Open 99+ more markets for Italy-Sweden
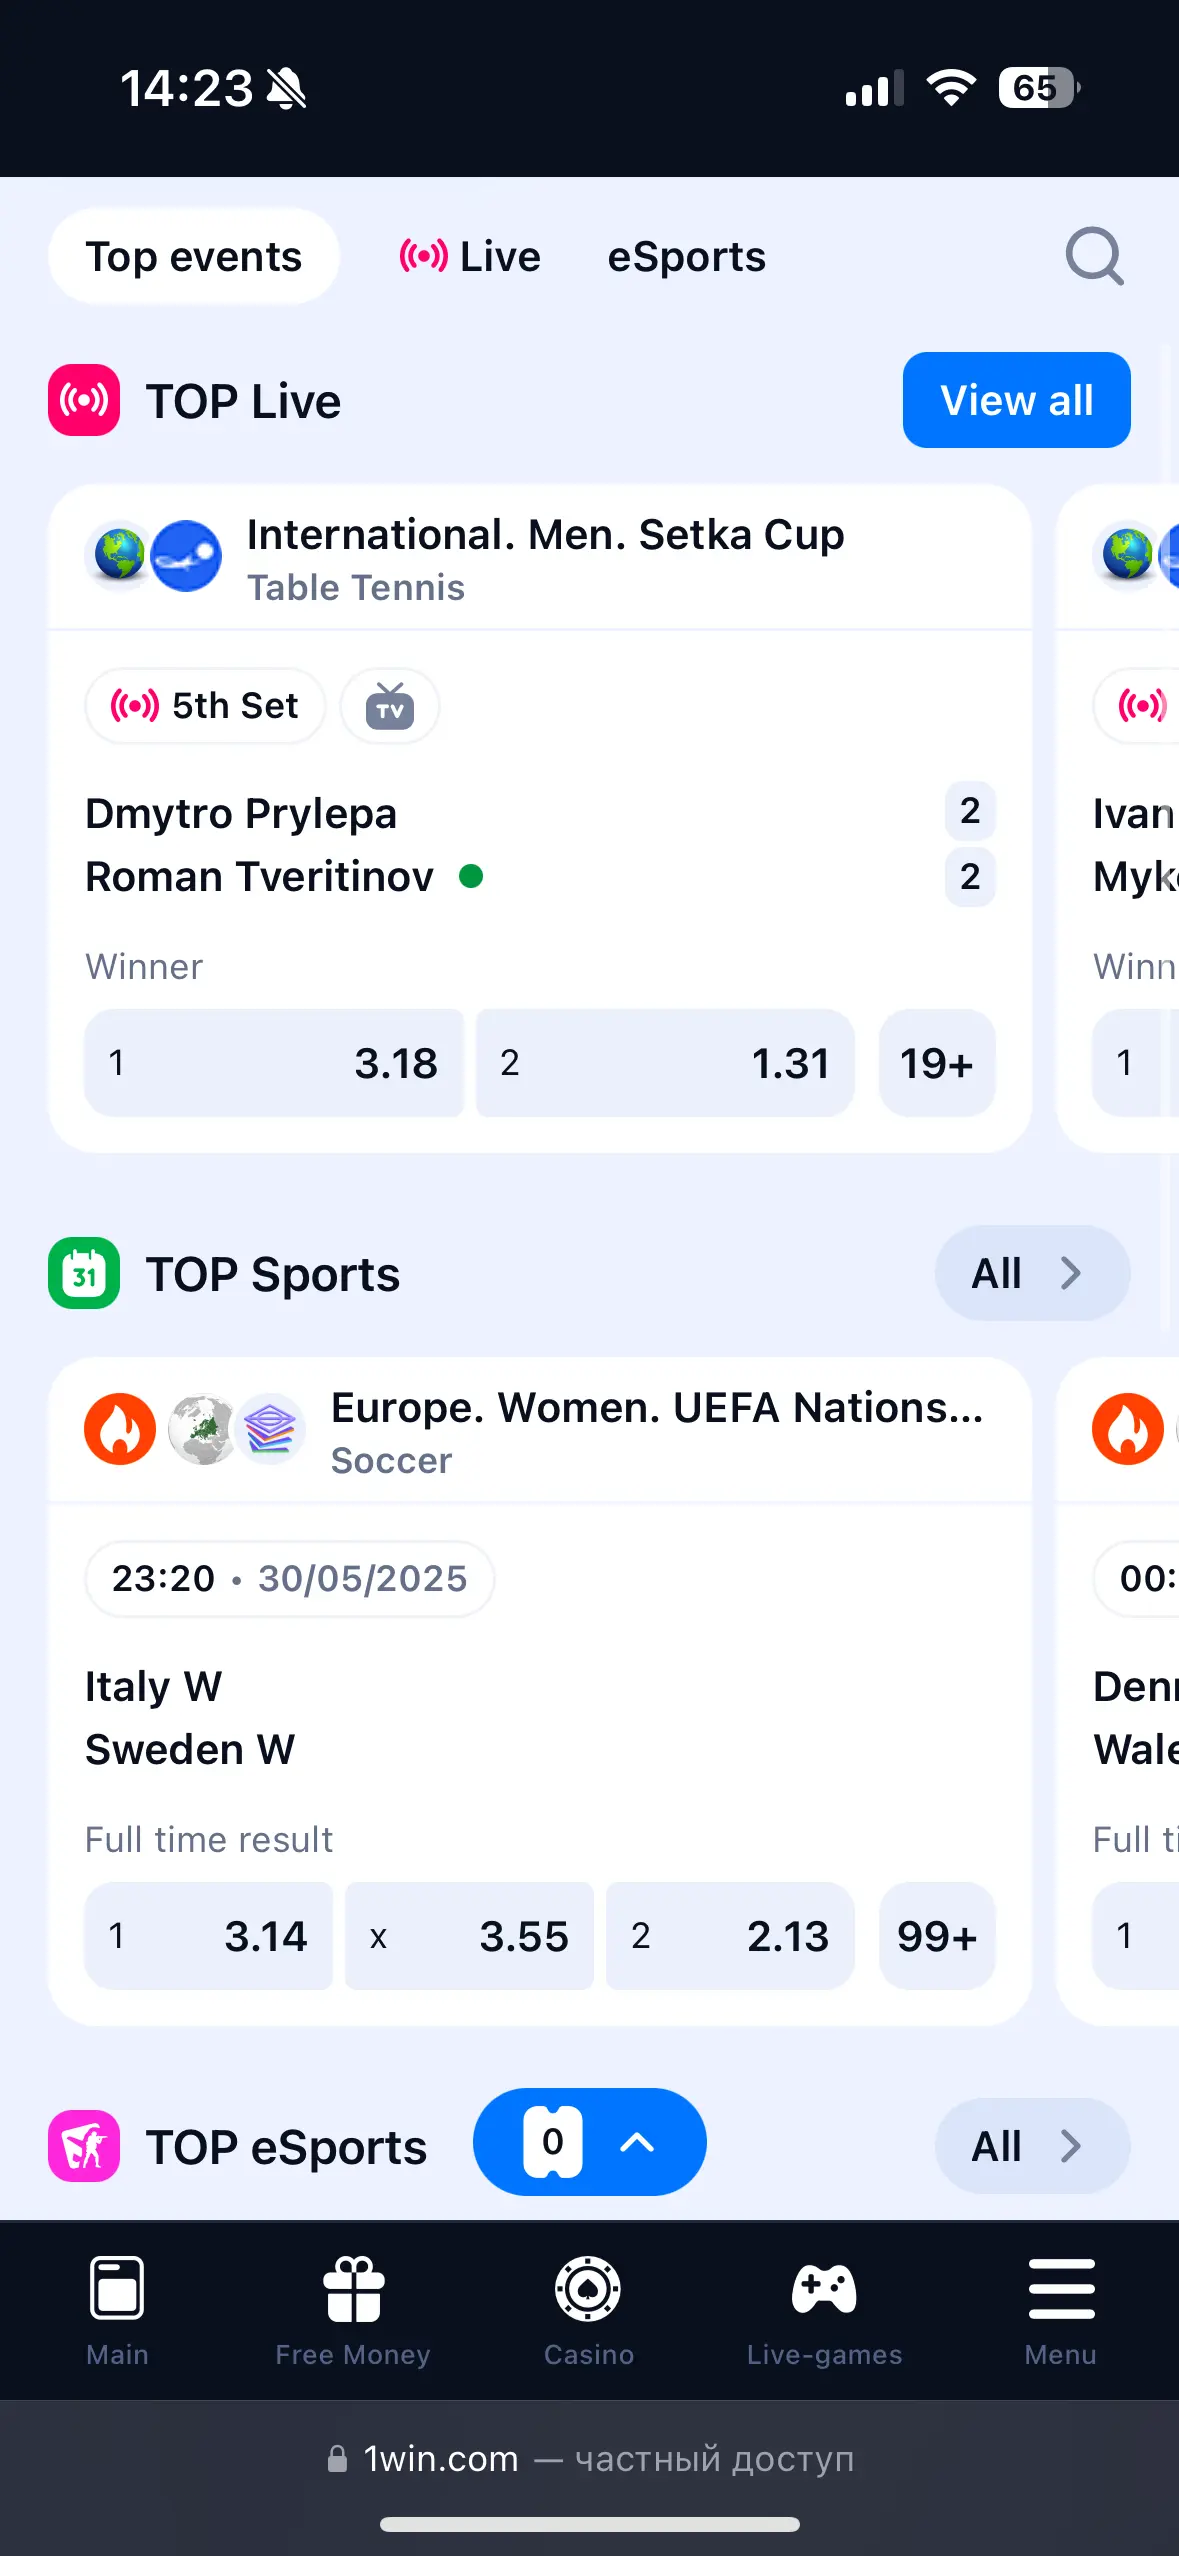This screenshot has width=1179, height=2556. [x=937, y=1936]
